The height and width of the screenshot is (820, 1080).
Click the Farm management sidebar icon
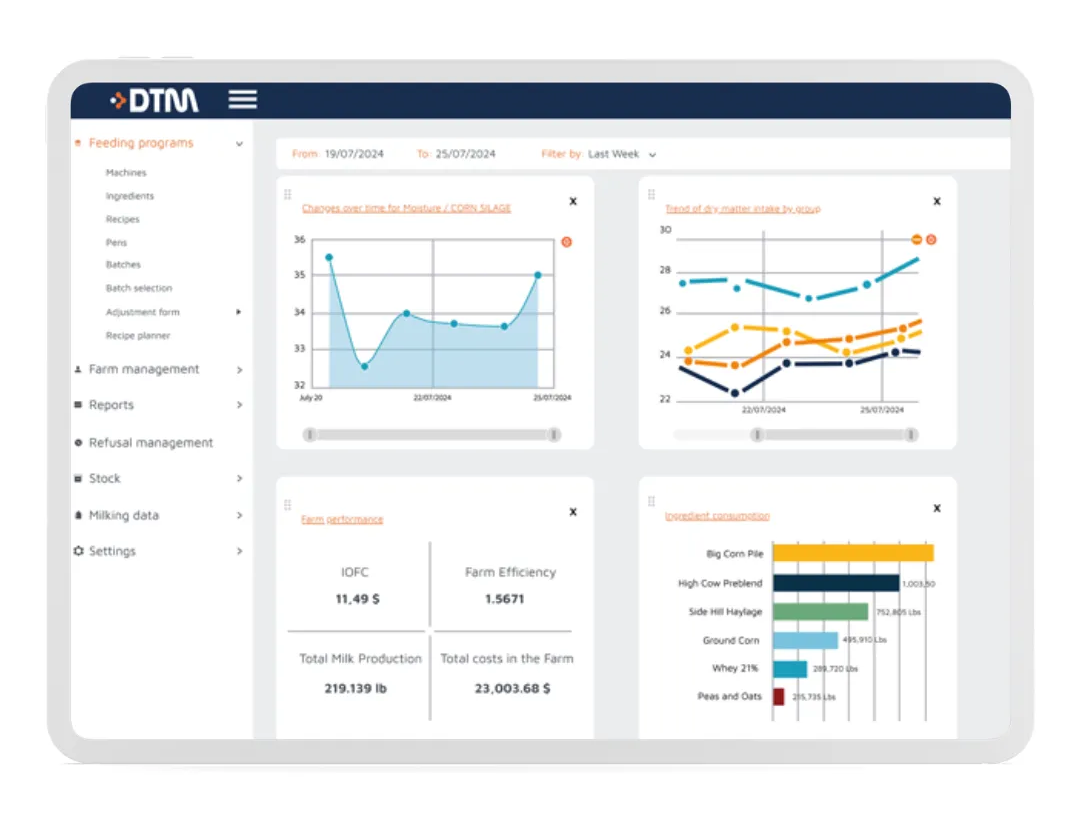click(x=79, y=369)
